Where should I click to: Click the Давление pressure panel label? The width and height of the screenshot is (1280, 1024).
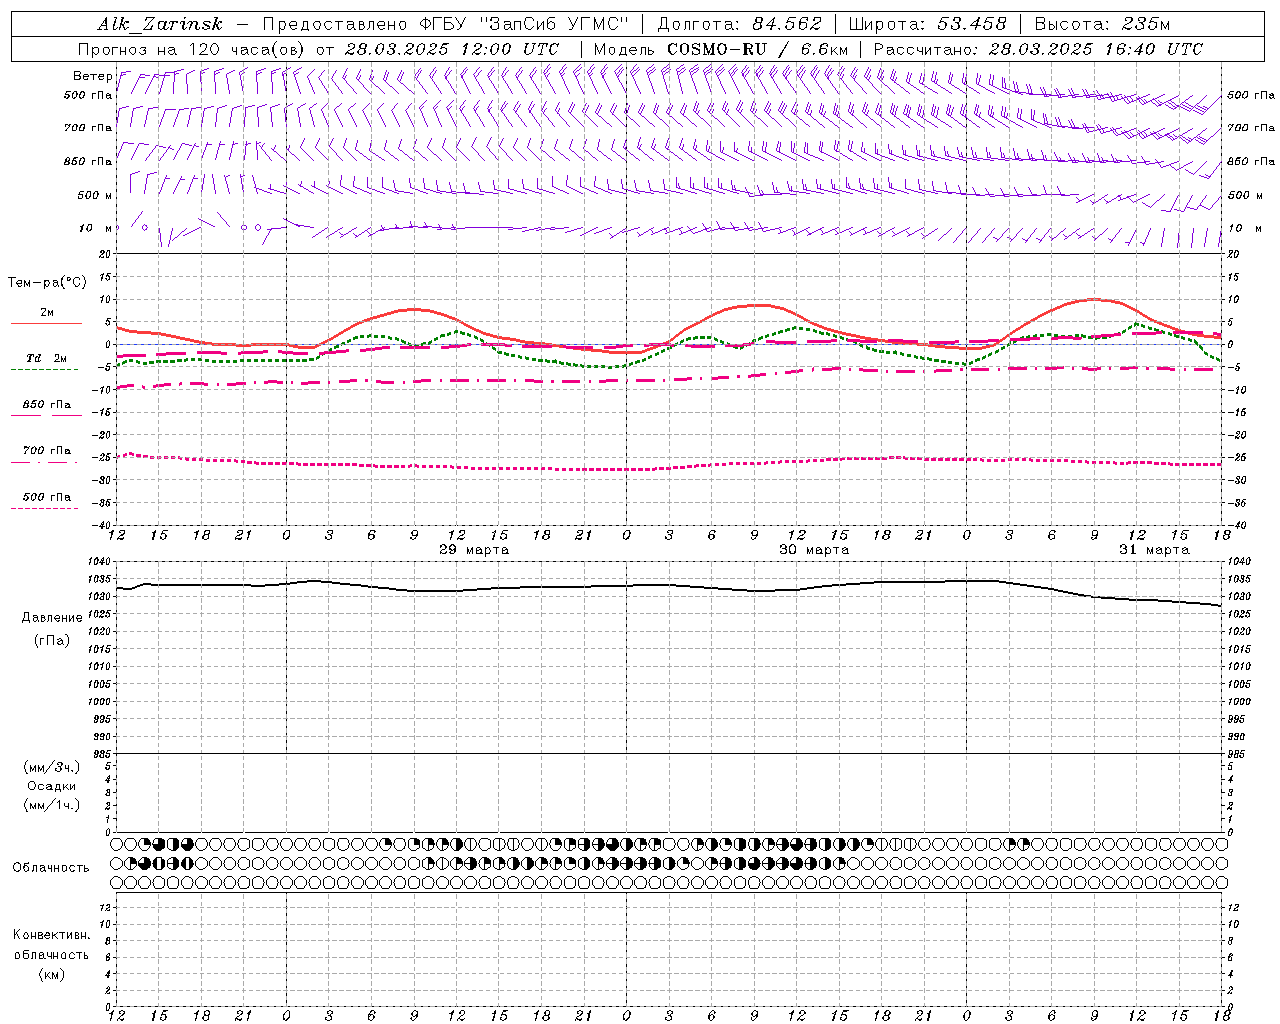(x=52, y=618)
